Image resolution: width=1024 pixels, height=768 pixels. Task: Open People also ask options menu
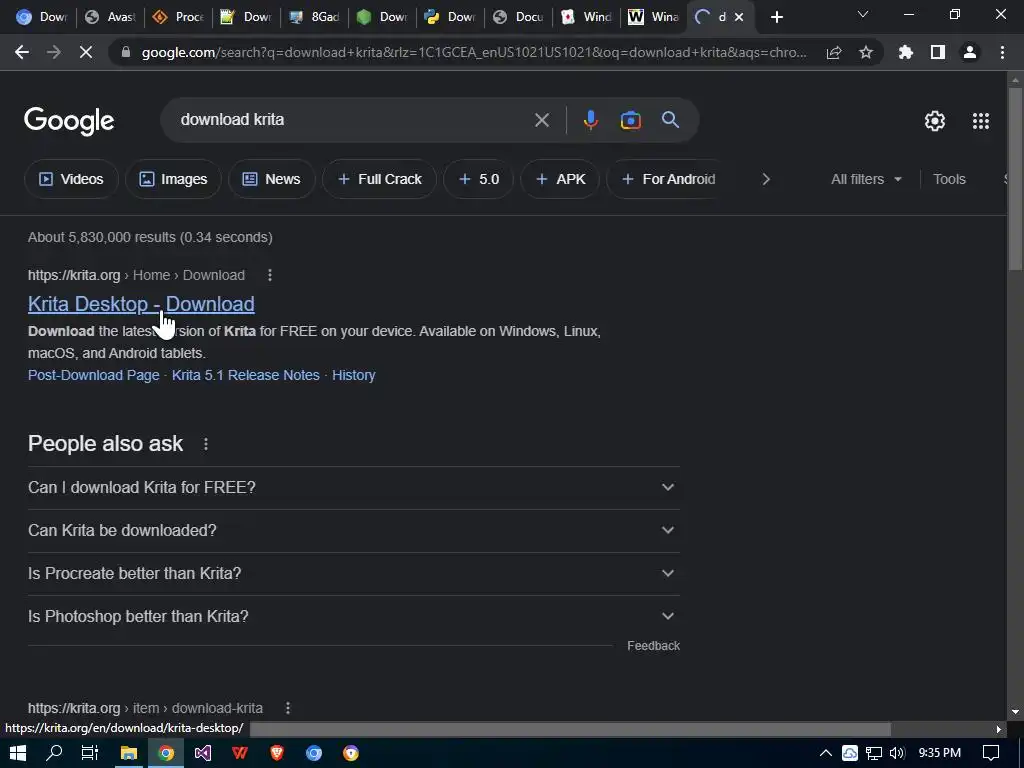click(x=206, y=444)
